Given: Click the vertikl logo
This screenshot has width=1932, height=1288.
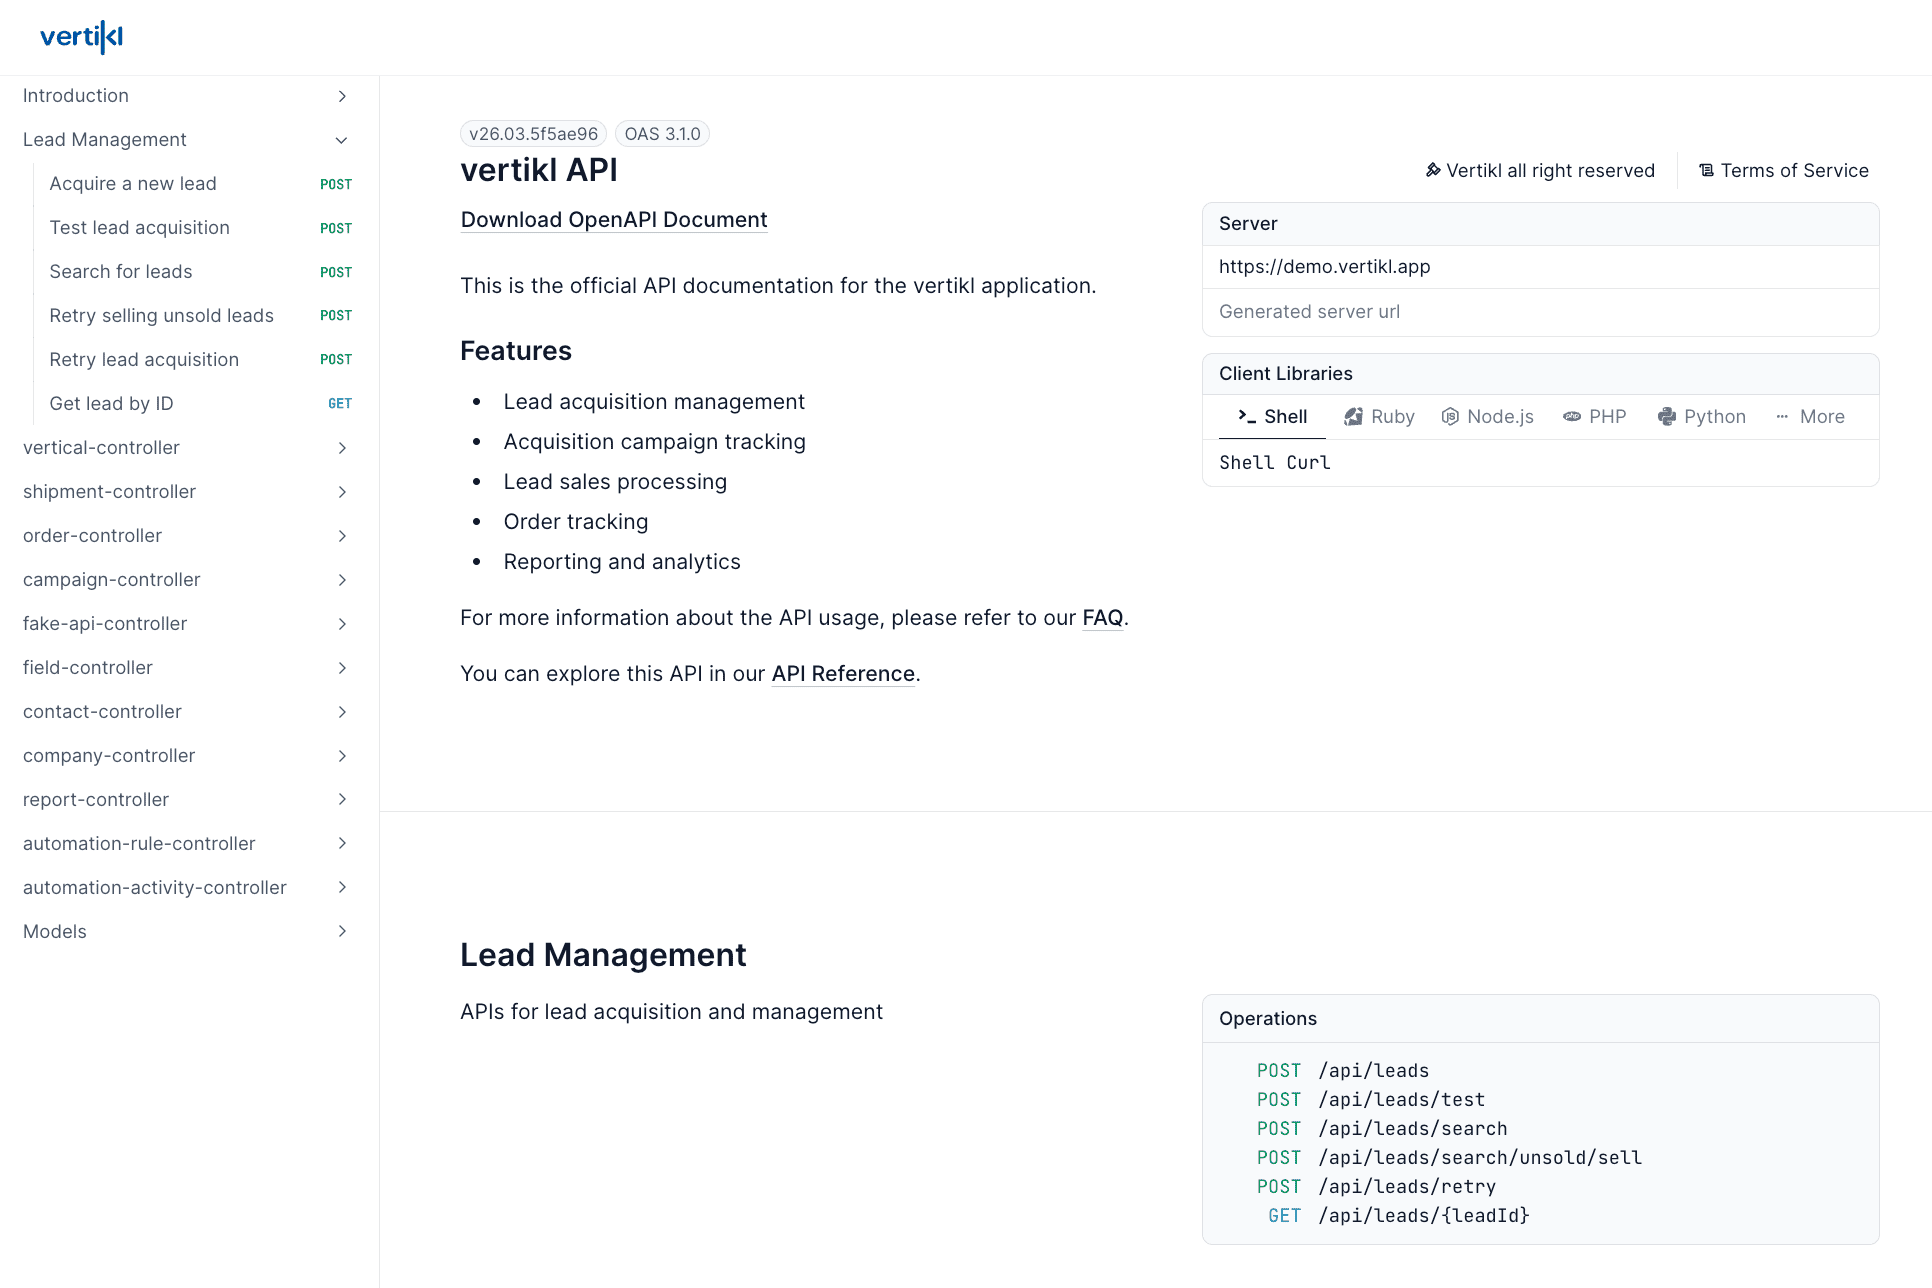Looking at the screenshot, I should coord(81,37).
